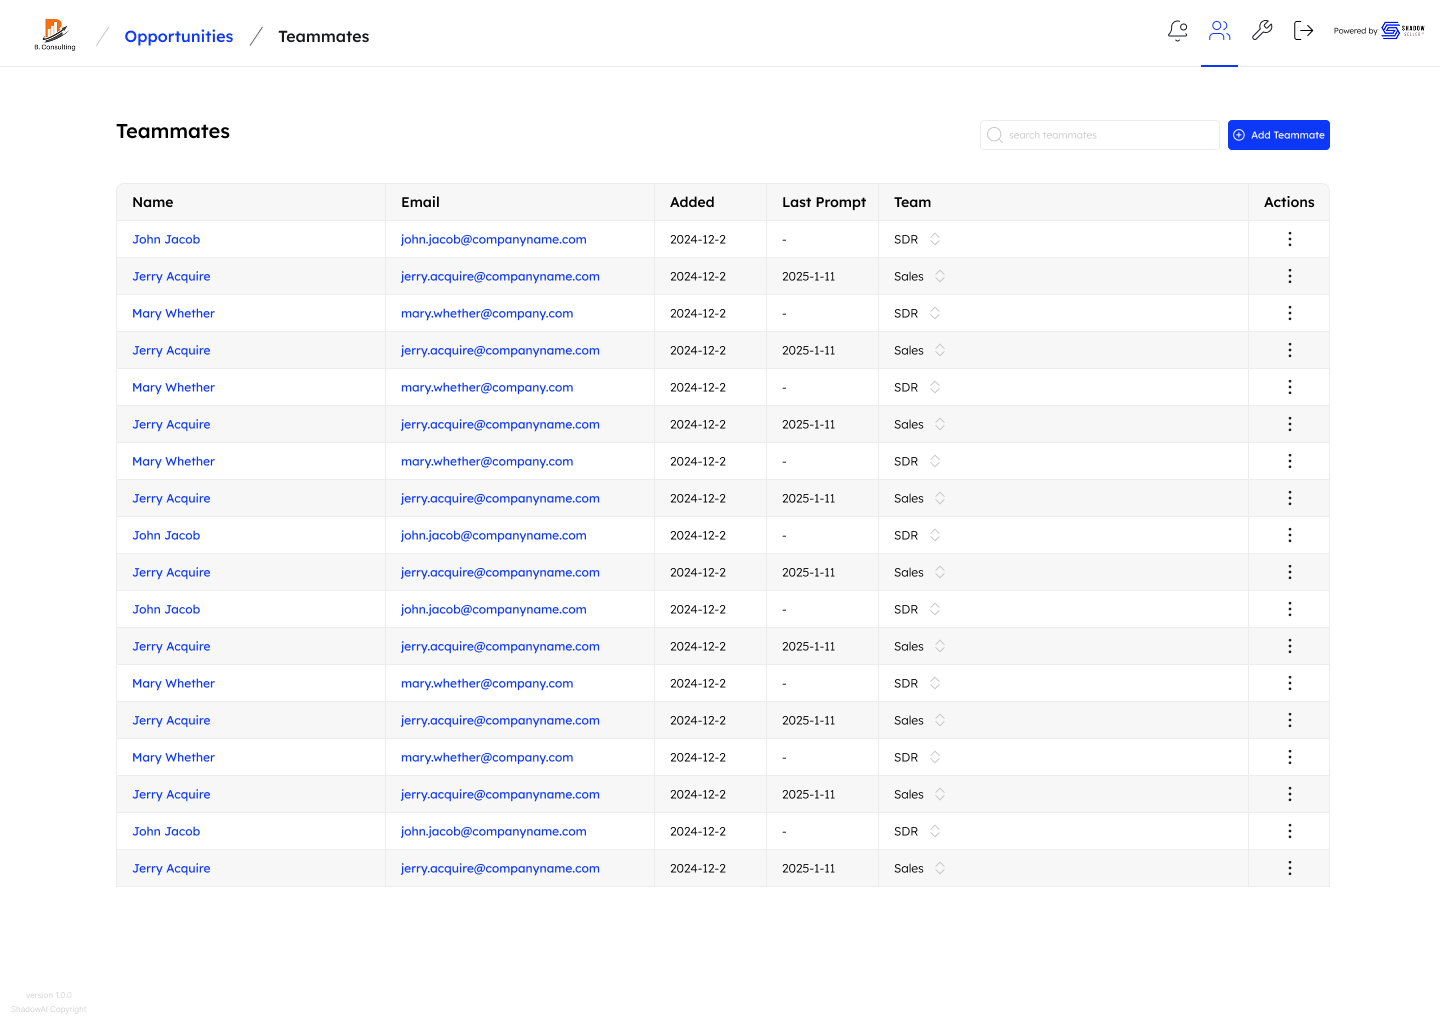Screen dimensions: 1440x1024
Task: Click the Added column header
Action: coord(692,202)
